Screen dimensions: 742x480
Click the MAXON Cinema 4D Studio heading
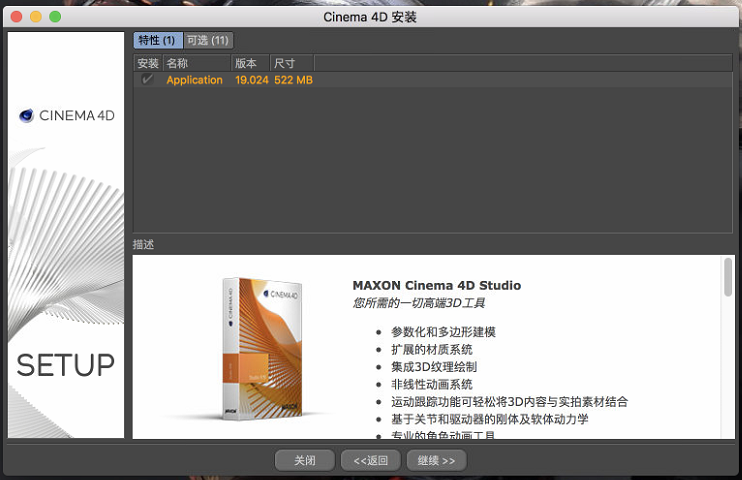[437, 285]
